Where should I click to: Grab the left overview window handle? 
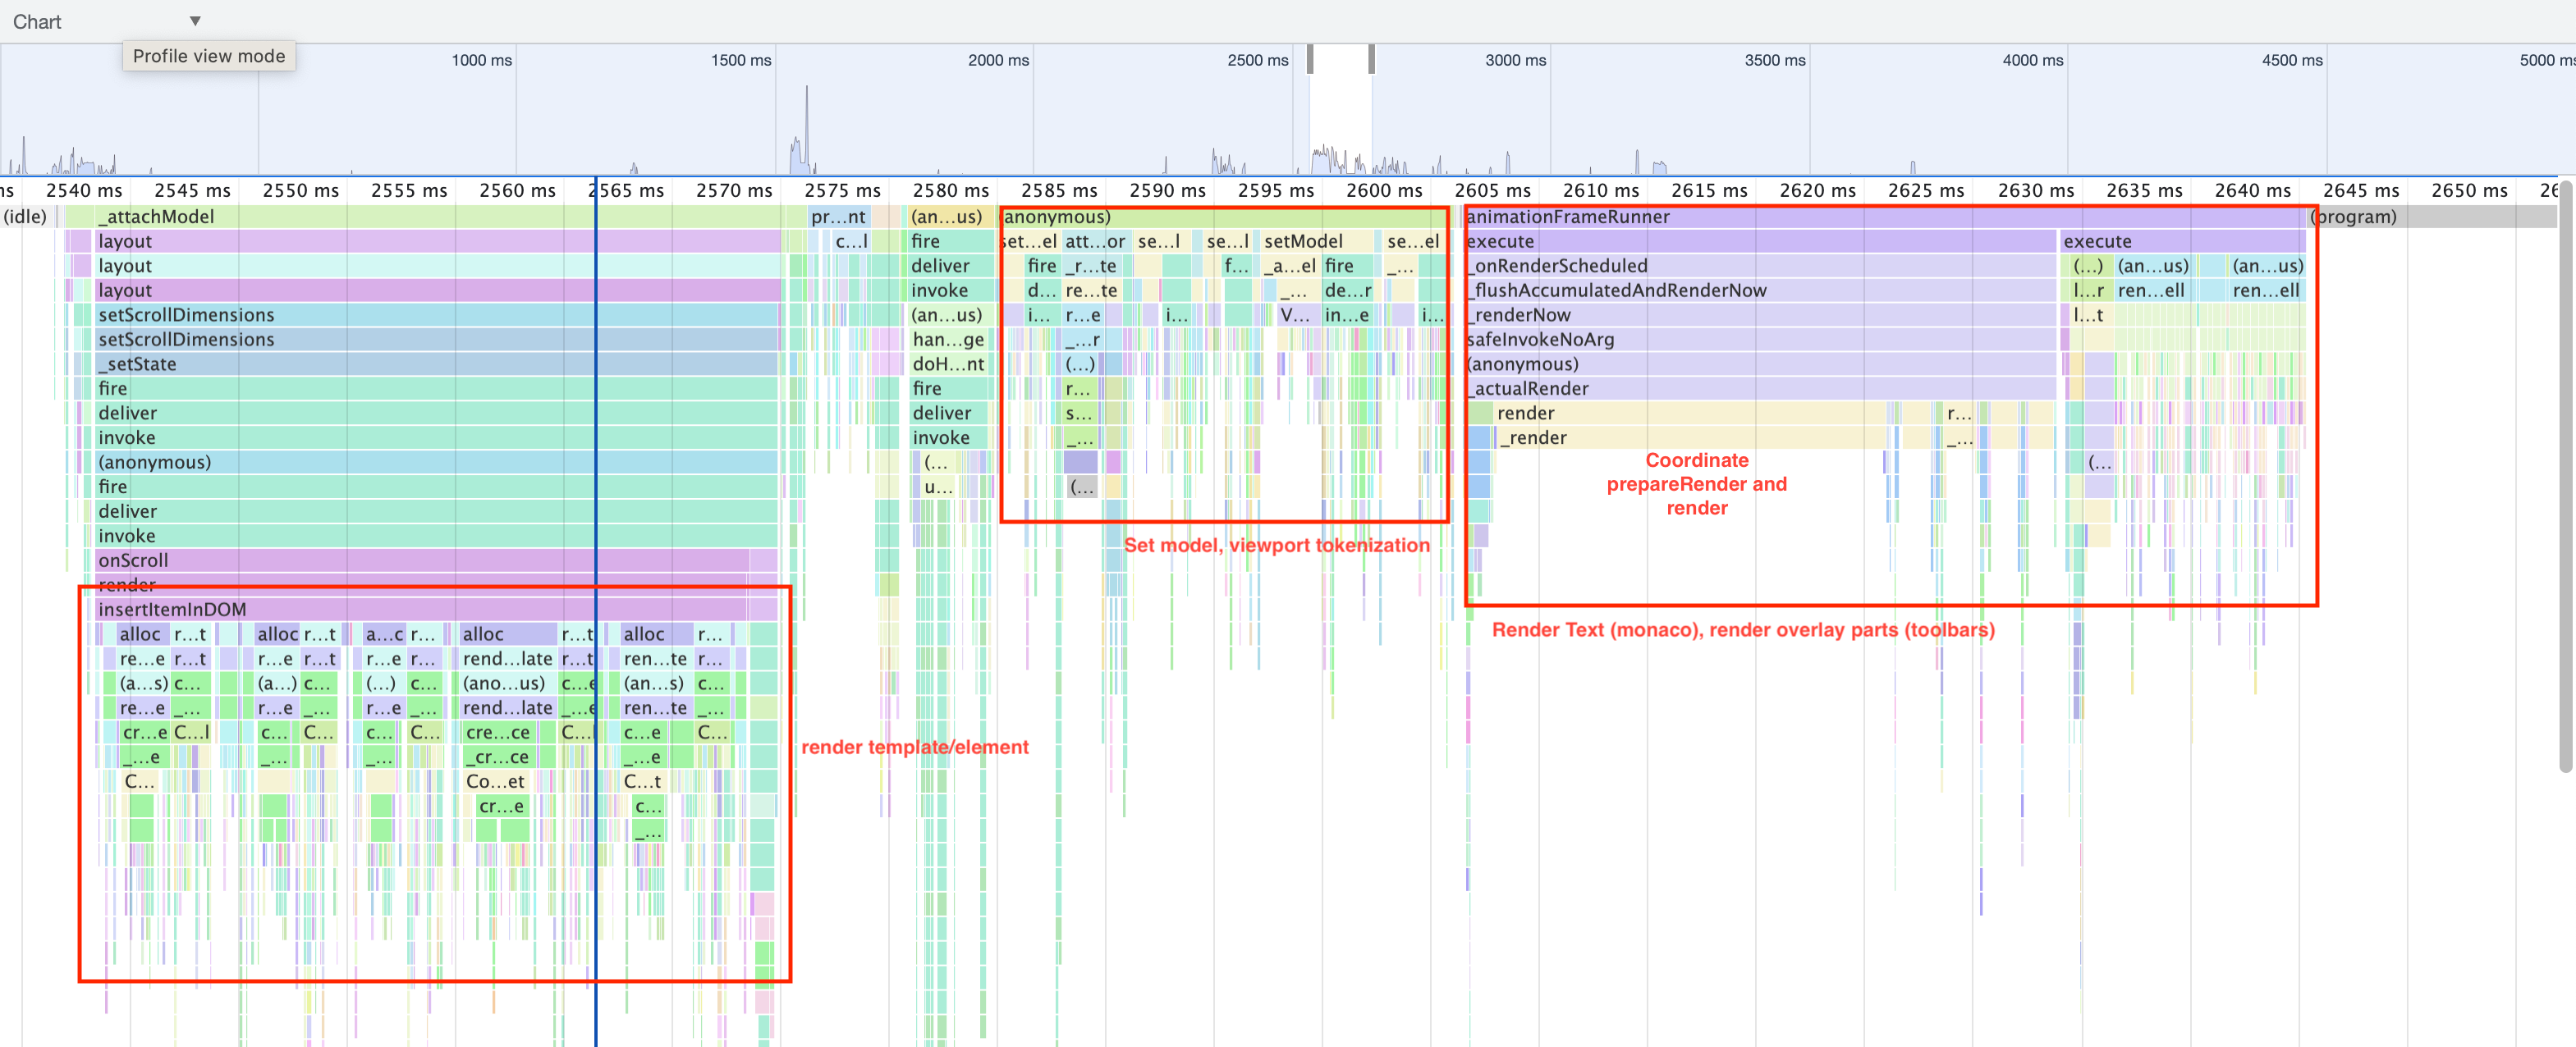click(x=1310, y=59)
